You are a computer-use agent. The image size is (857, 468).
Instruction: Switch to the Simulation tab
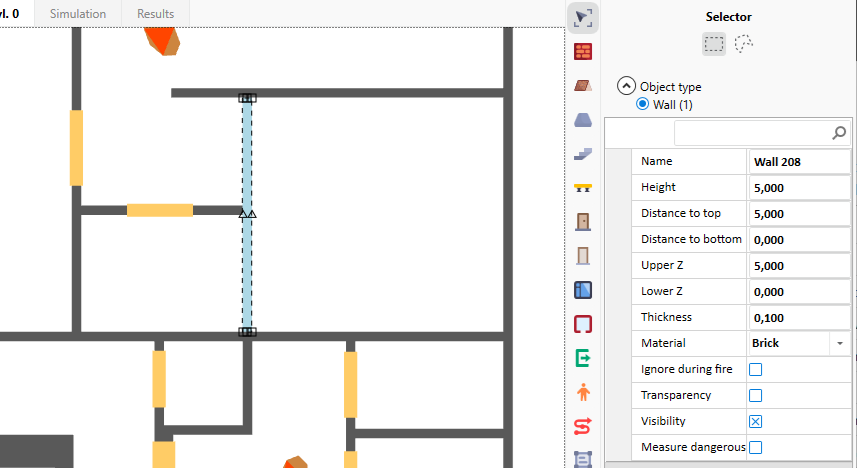pos(78,14)
